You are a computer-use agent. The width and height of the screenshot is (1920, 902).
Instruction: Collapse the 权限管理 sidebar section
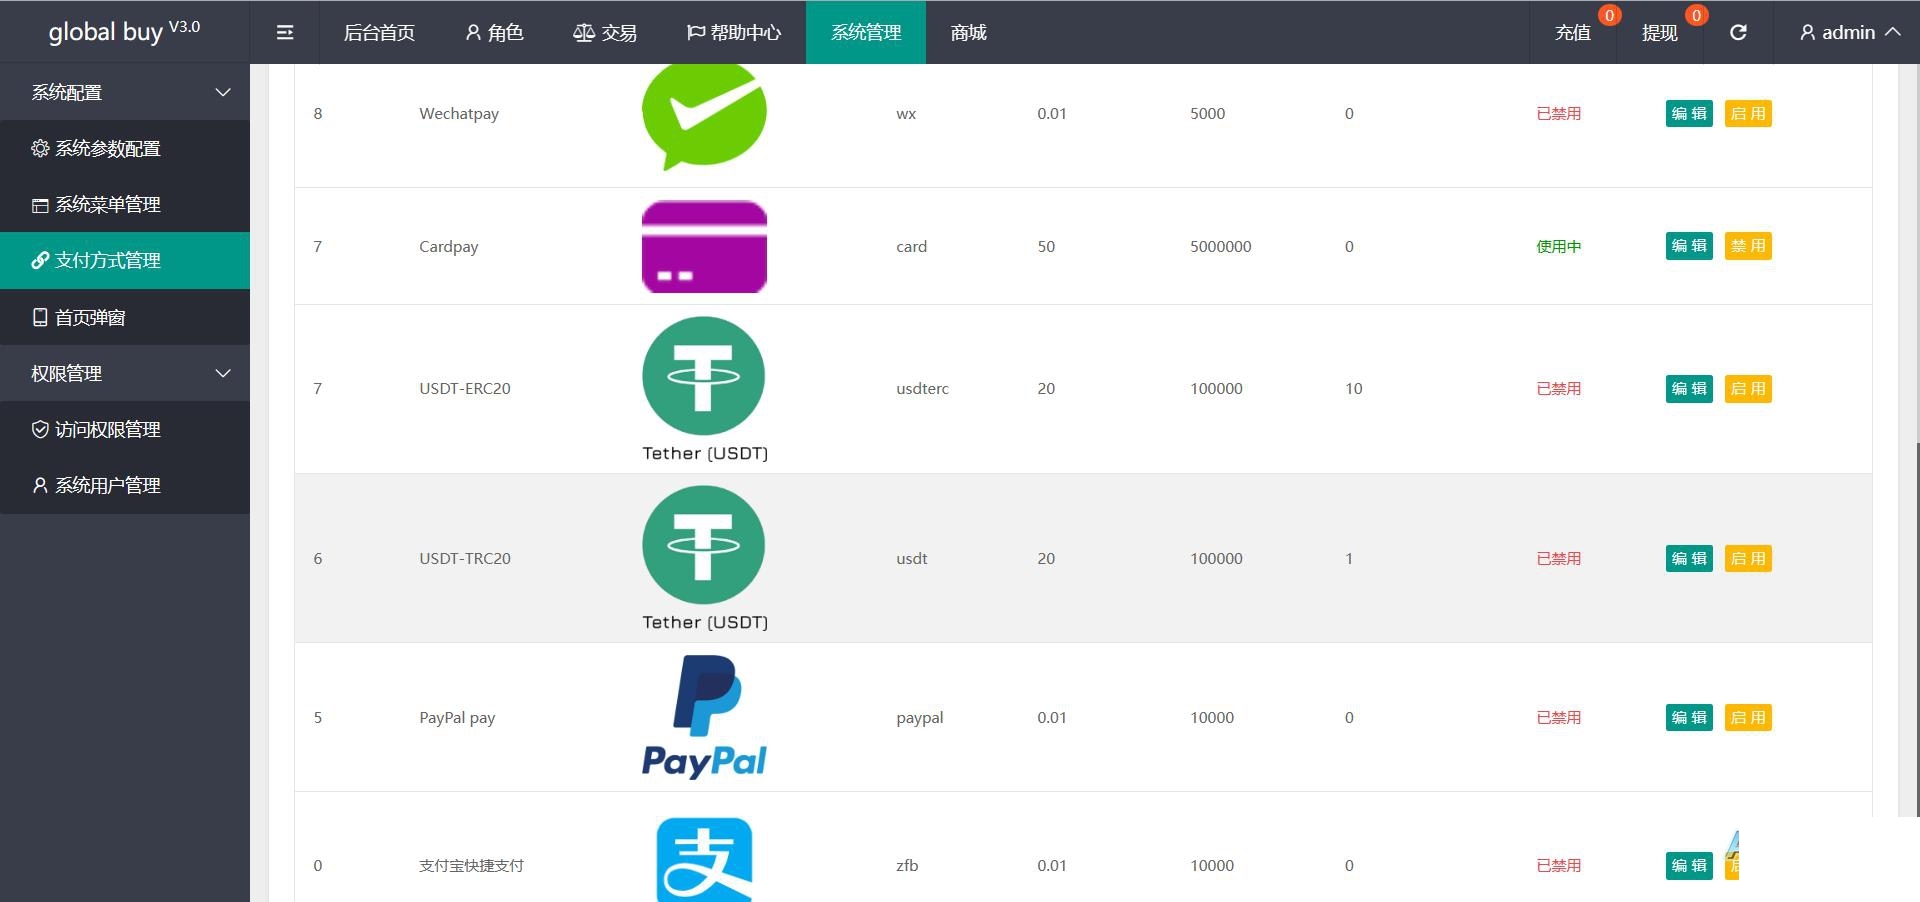coord(125,373)
